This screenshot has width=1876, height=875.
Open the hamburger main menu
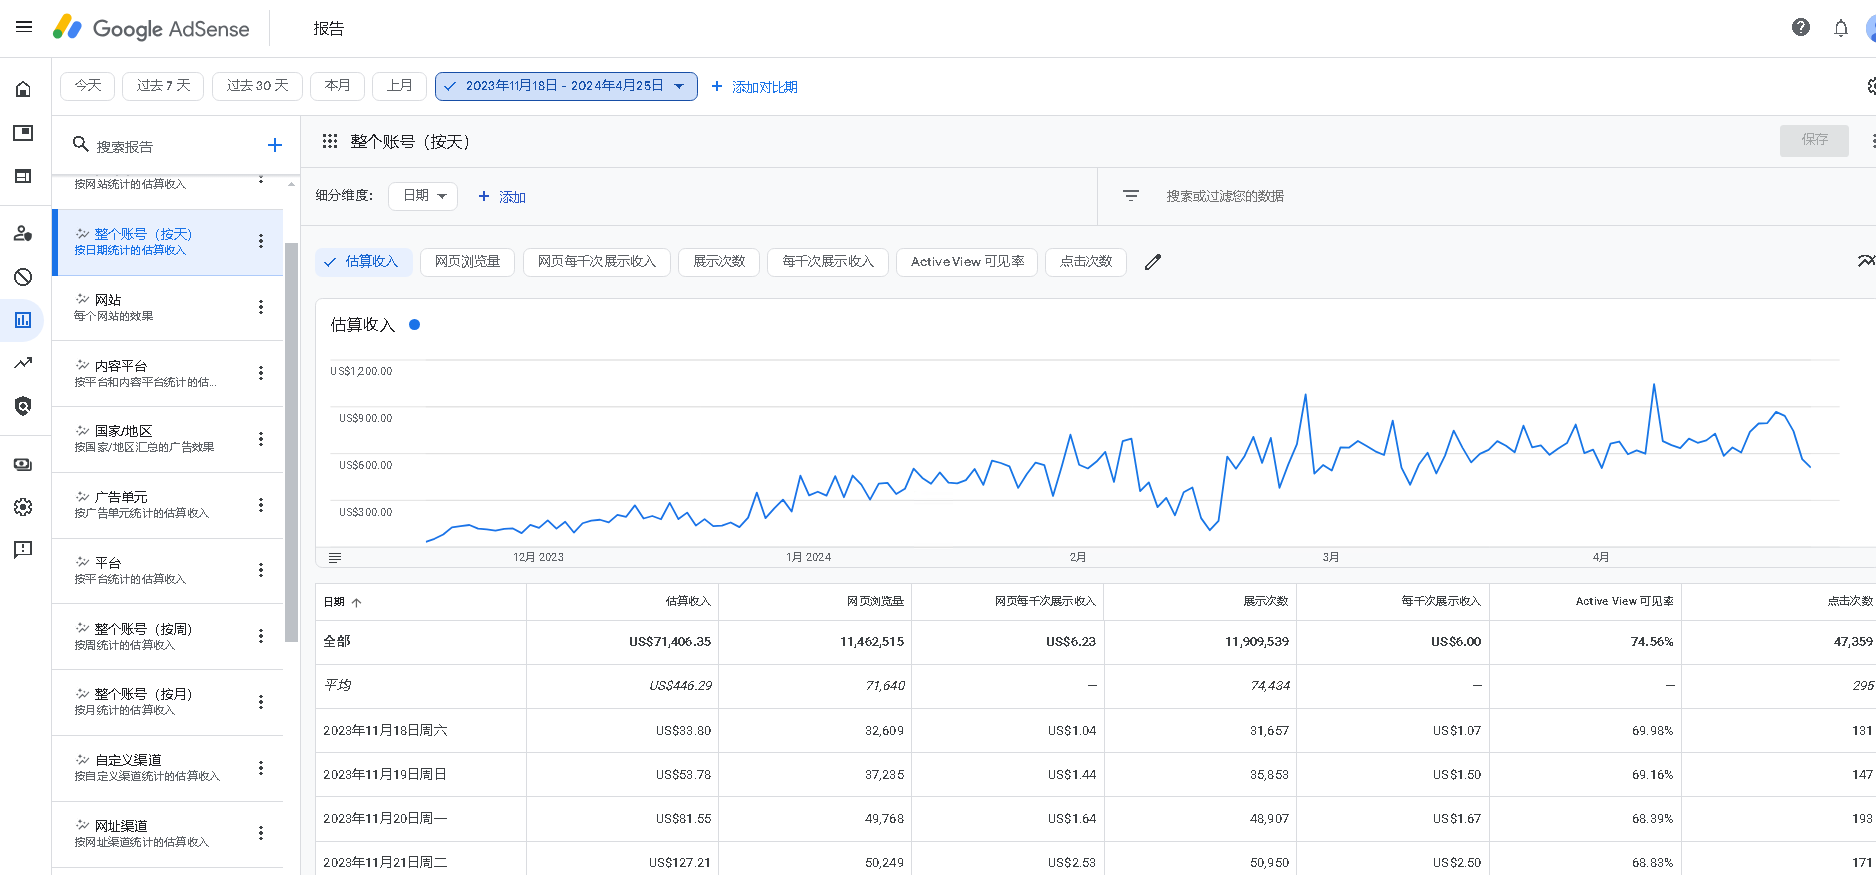pos(24,27)
